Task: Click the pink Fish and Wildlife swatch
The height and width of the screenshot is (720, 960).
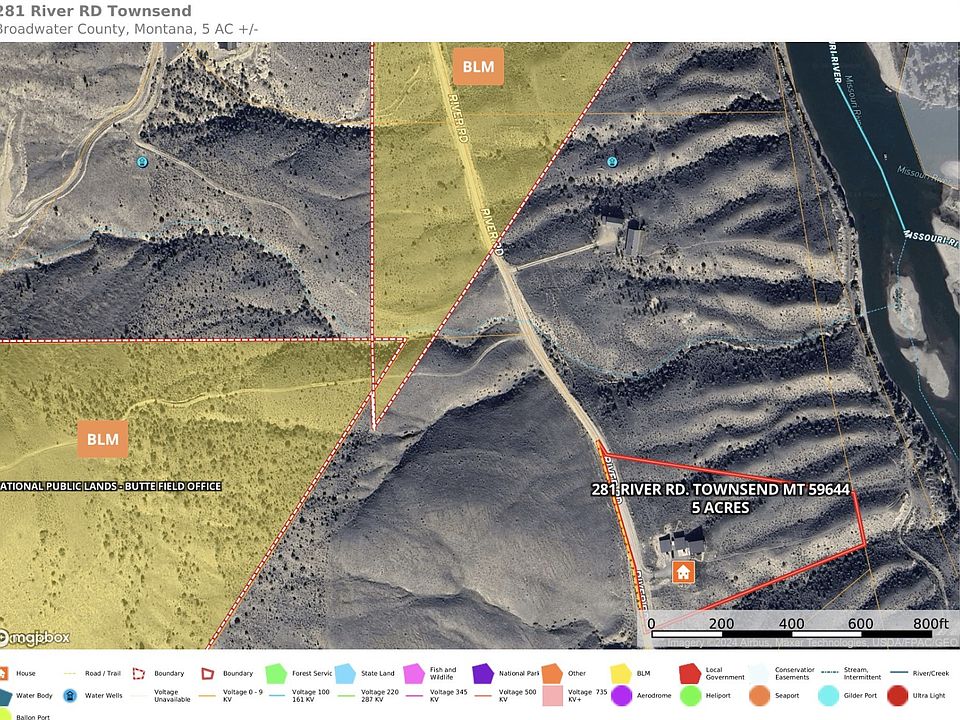Action: (414, 674)
